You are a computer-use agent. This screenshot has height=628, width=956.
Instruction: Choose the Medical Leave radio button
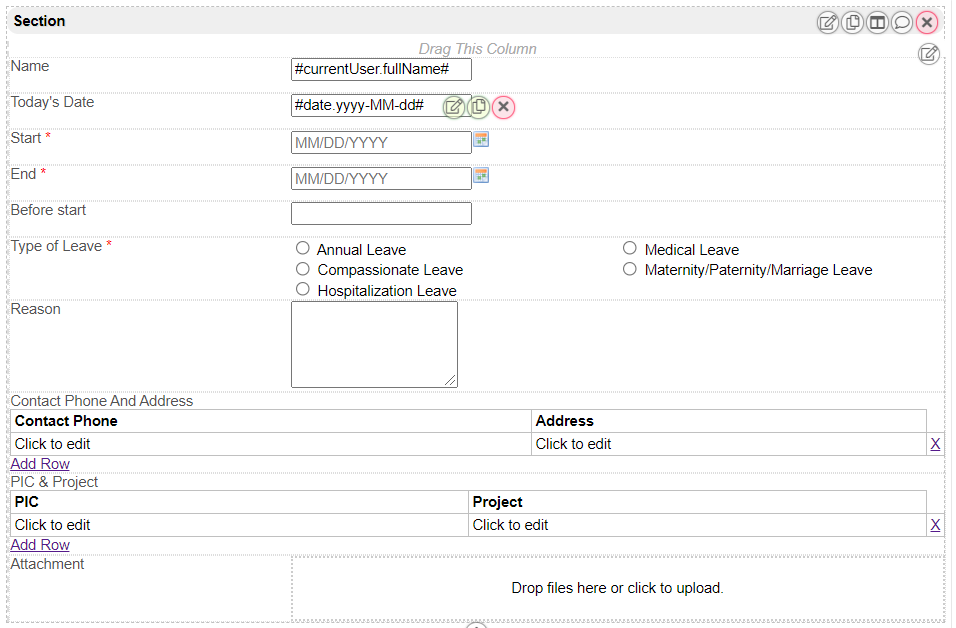(x=630, y=248)
